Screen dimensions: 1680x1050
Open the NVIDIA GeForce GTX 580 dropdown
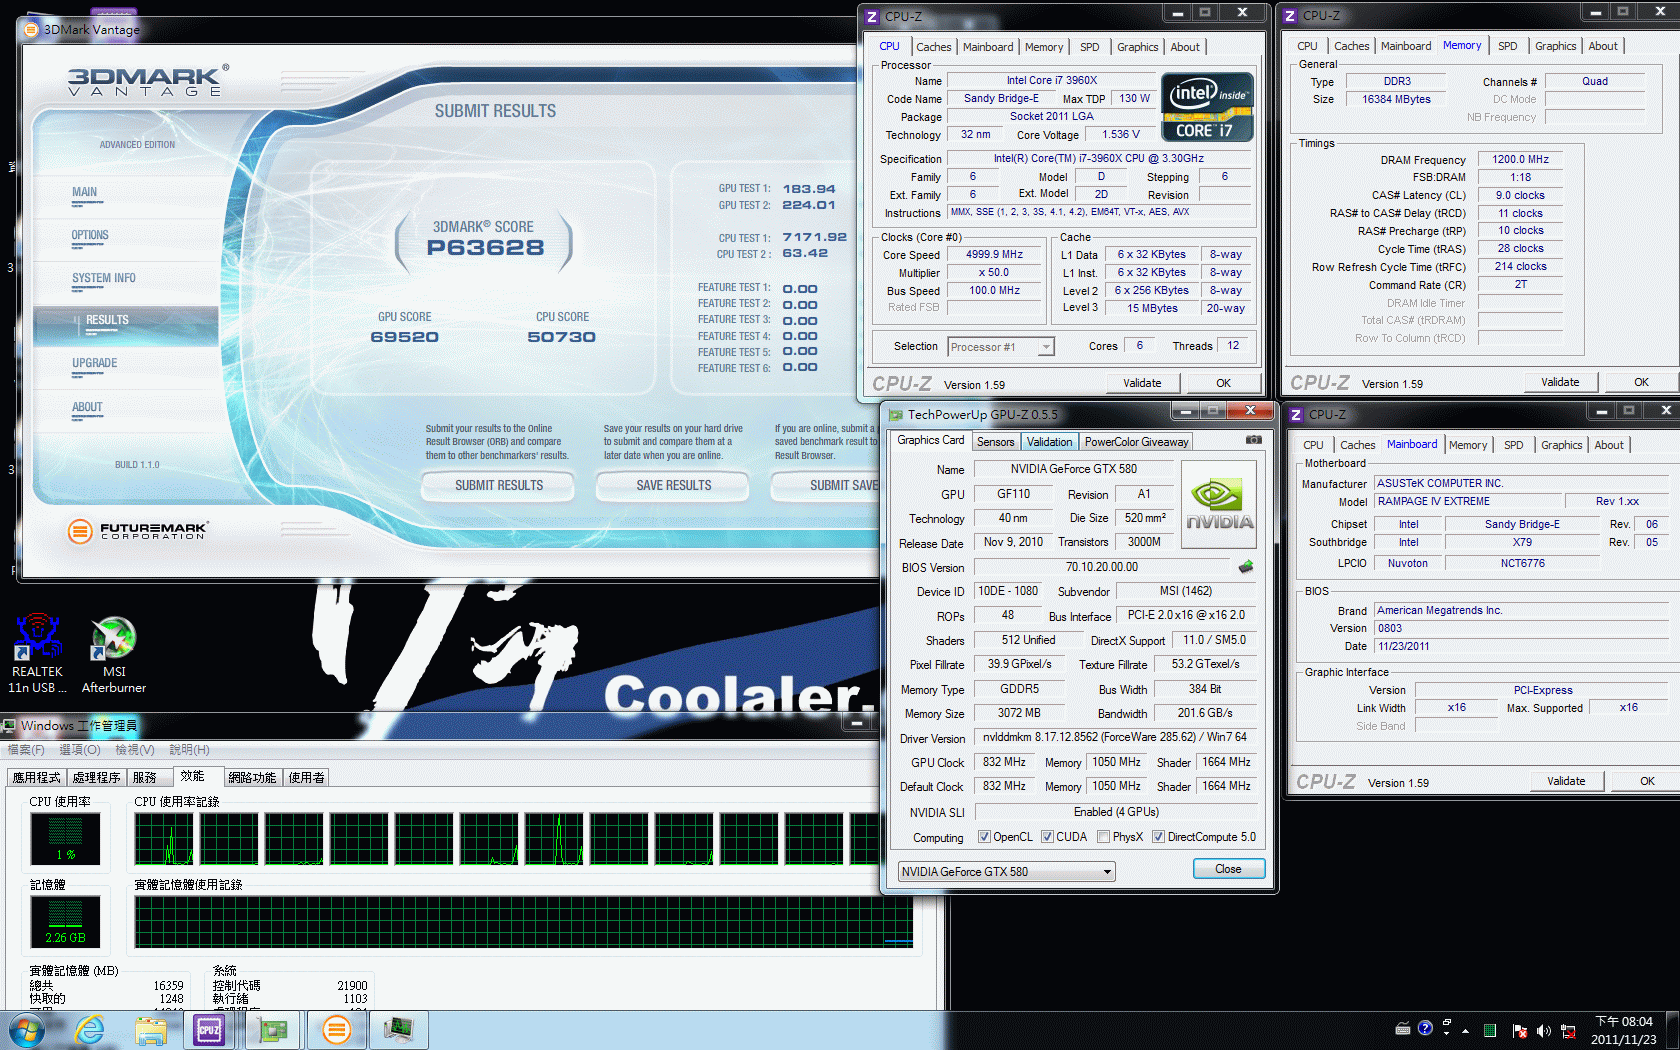1006,872
